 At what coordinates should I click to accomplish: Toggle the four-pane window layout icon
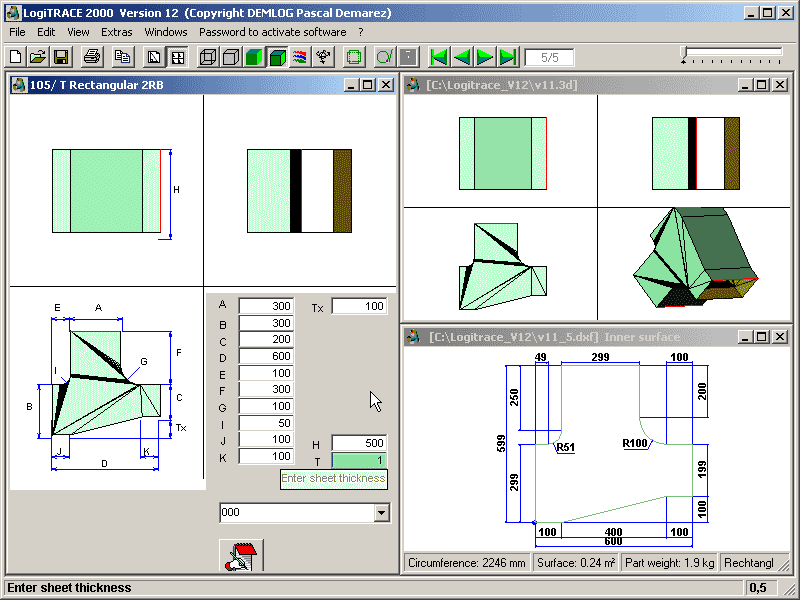[177, 57]
